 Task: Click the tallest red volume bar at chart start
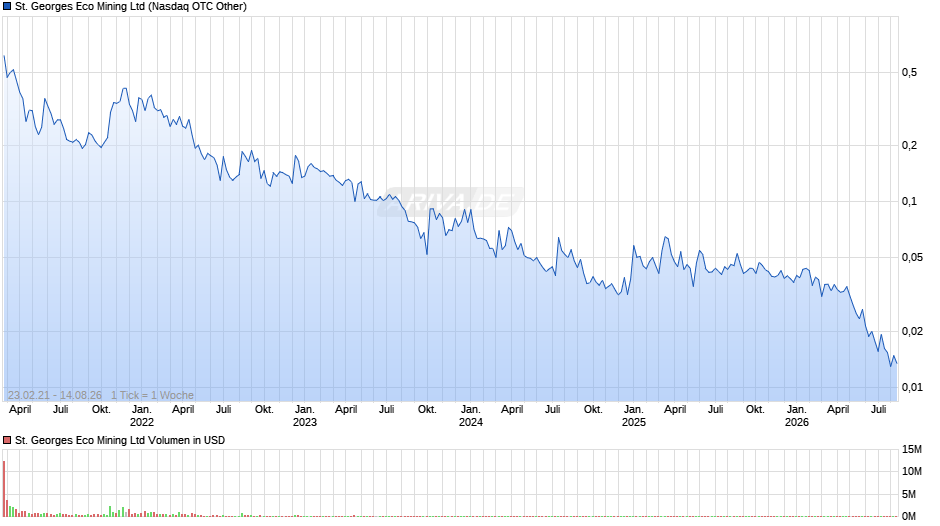point(4,489)
